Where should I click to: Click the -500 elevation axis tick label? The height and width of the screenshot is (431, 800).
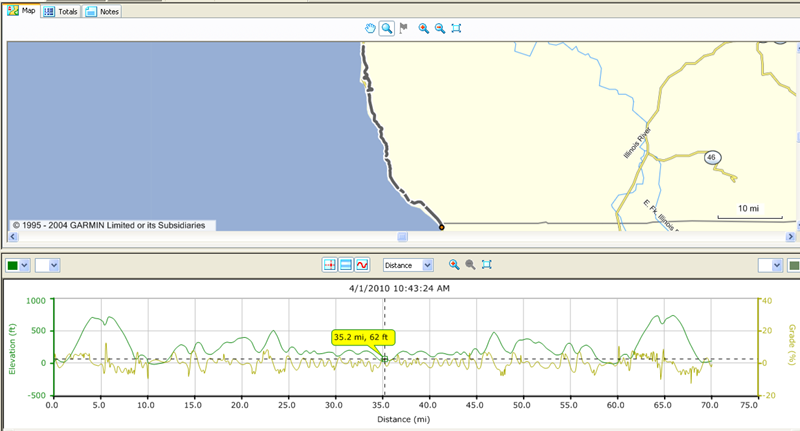tap(35, 395)
